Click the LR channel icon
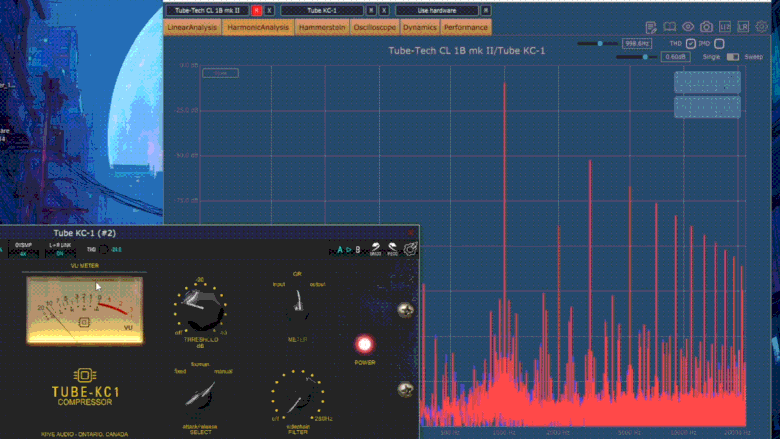The height and width of the screenshot is (439, 780). pyautogui.click(x=744, y=26)
